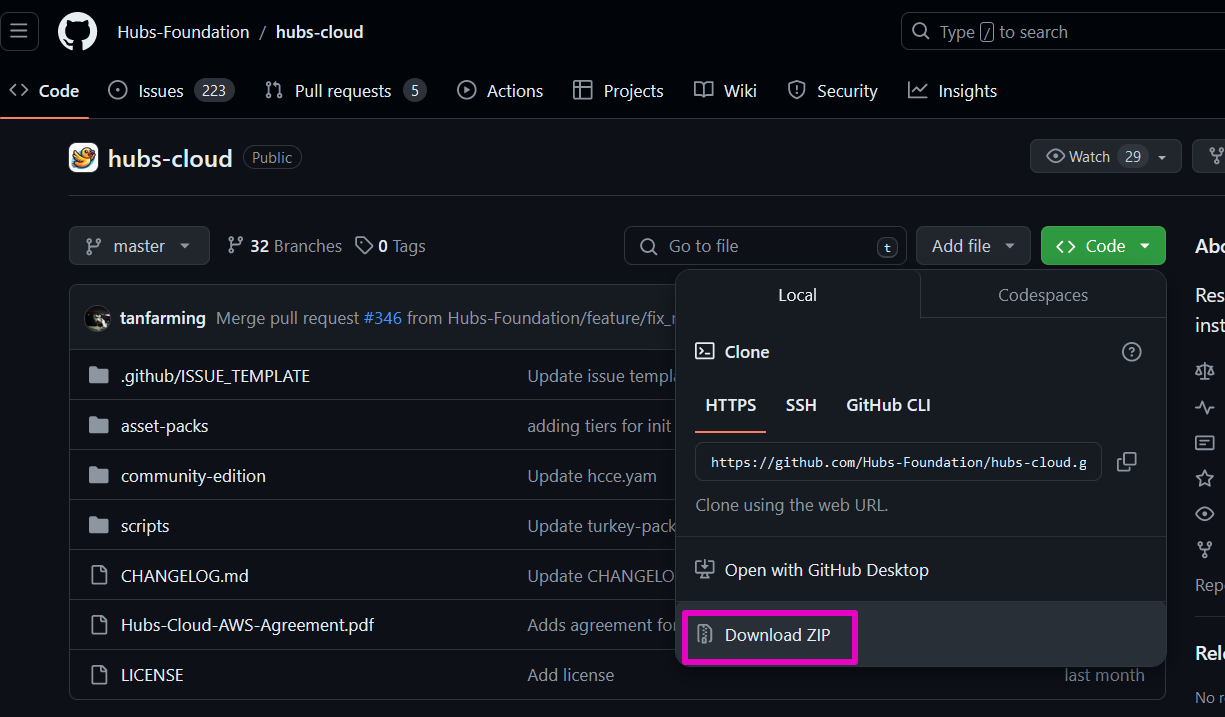Image resolution: width=1225 pixels, height=717 pixels.
Task: Open 'Update hcce.yaml' commit message
Action: pyautogui.click(x=592, y=476)
